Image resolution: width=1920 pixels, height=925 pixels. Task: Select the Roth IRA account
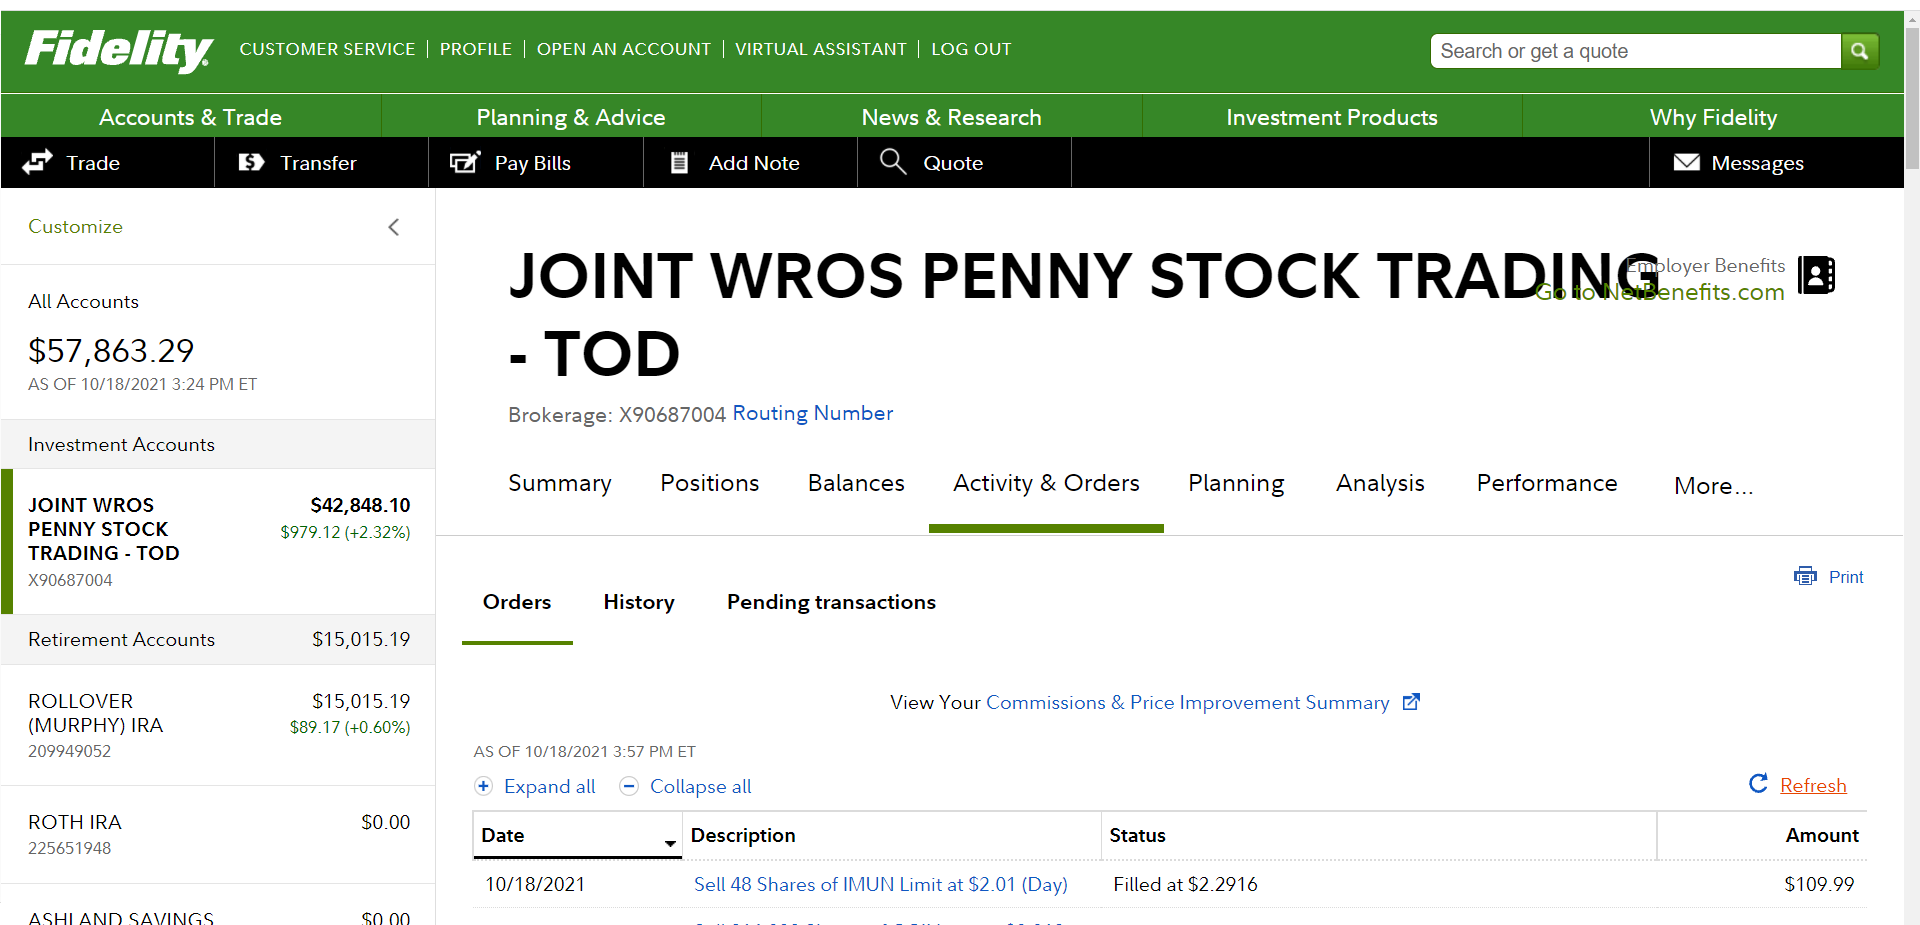tap(219, 834)
